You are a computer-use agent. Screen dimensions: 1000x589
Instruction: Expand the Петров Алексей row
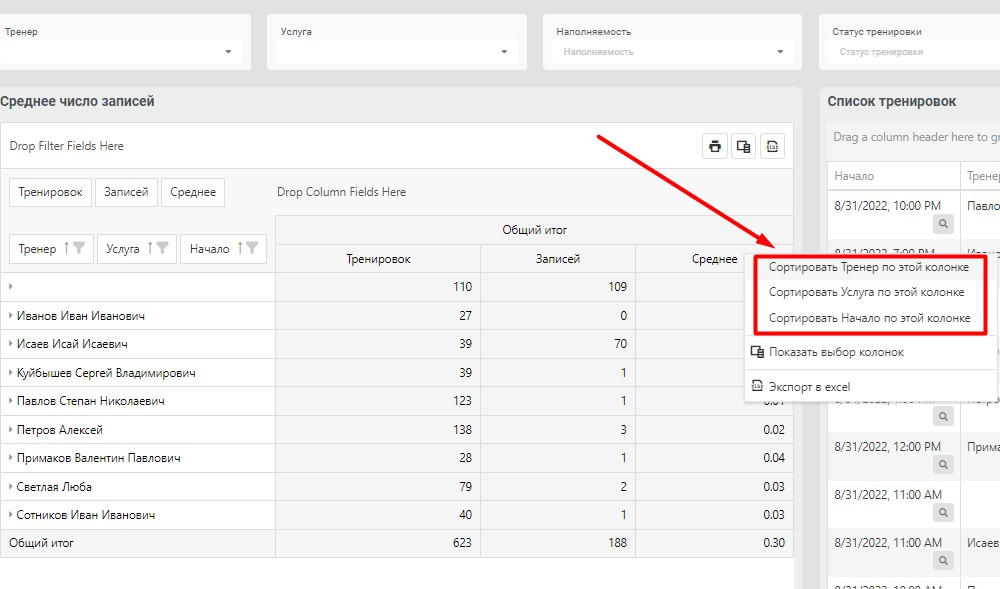(x=10, y=430)
